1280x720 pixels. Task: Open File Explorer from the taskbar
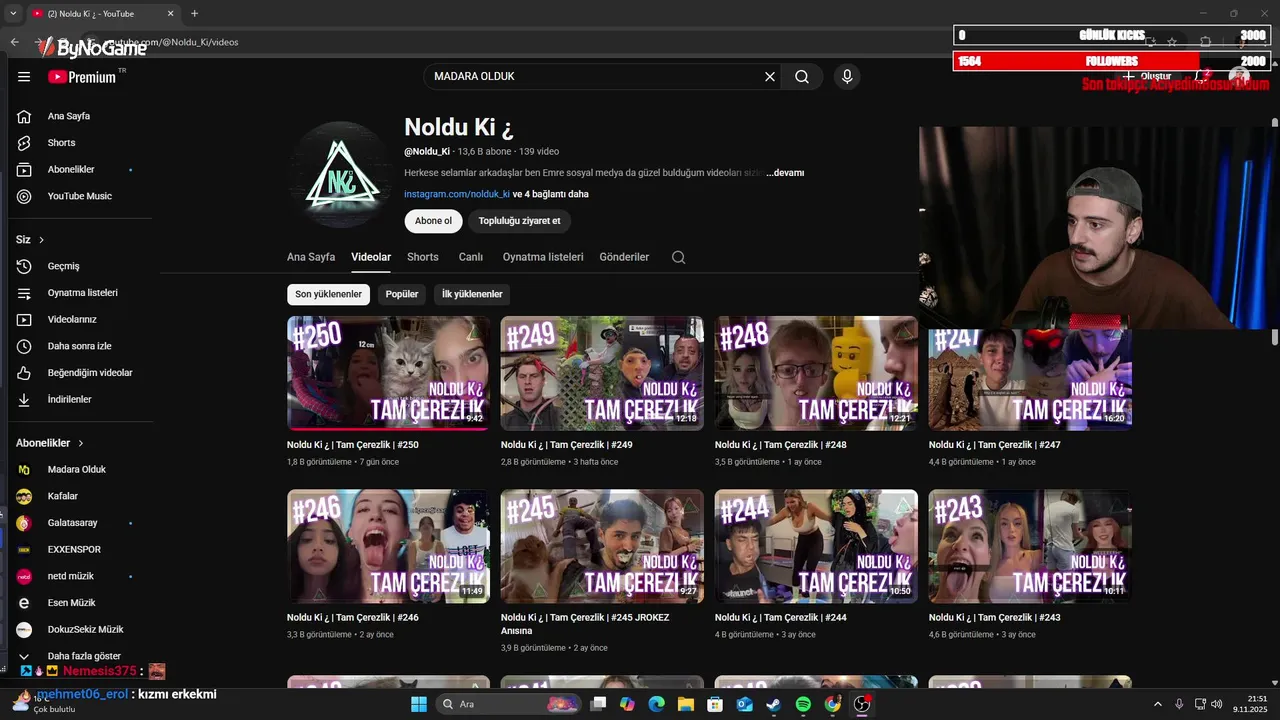[x=686, y=704]
